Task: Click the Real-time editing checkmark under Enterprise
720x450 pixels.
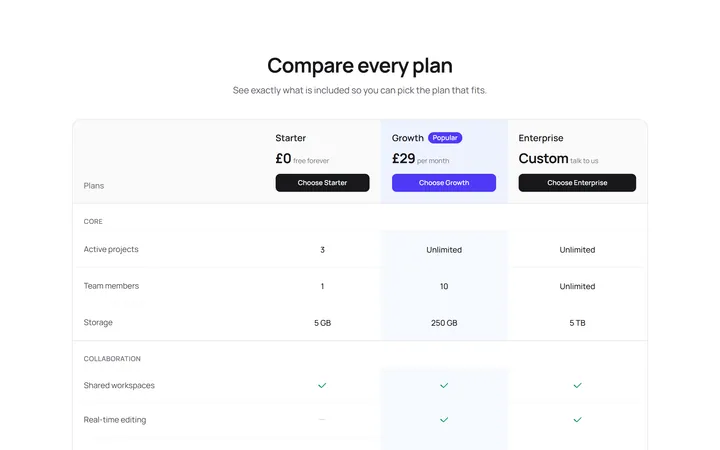Action: click(577, 420)
